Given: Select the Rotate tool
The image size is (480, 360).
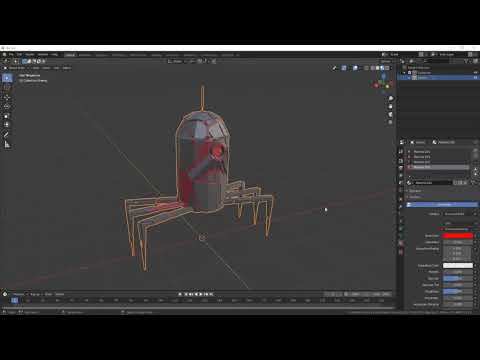Looking at the screenshot, I should coord(7,107).
